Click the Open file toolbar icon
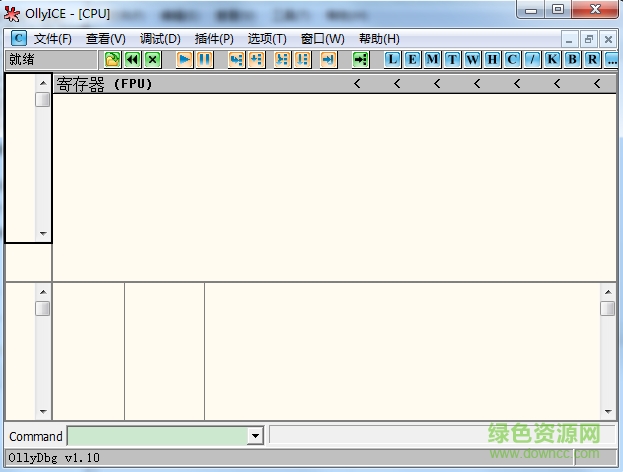Viewport: 623px width, 472px height. pos(112,60)
